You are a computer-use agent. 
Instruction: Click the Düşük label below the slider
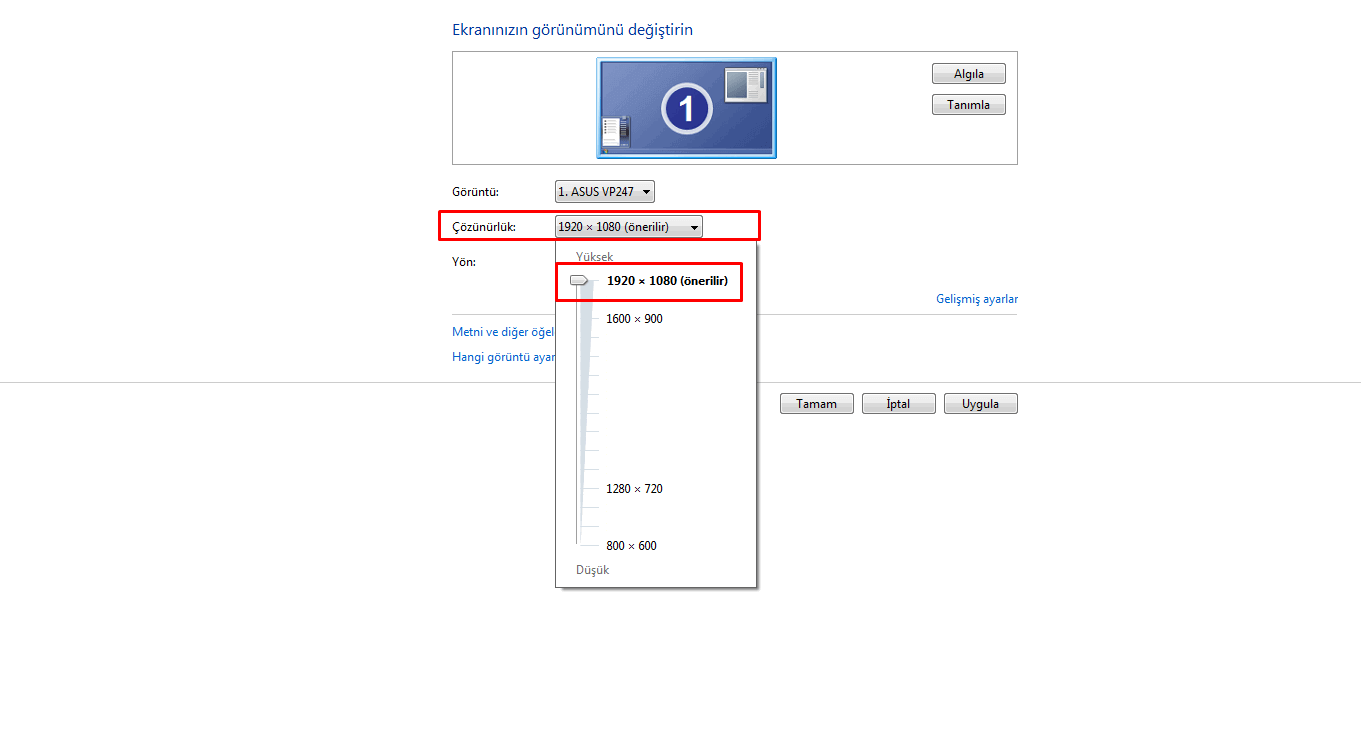click(592, 570)
